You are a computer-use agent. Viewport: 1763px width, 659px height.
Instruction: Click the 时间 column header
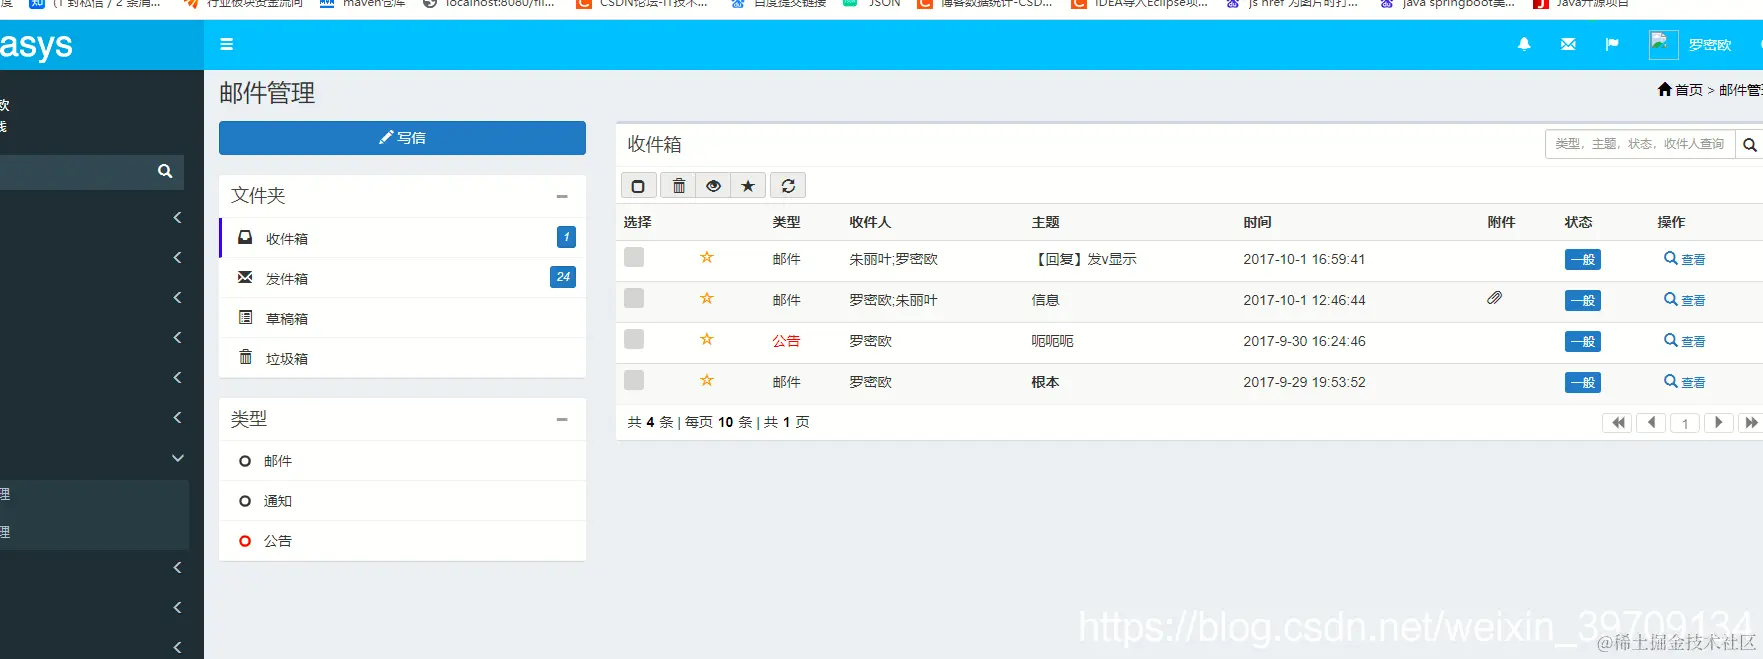[x=1257, y=222]
